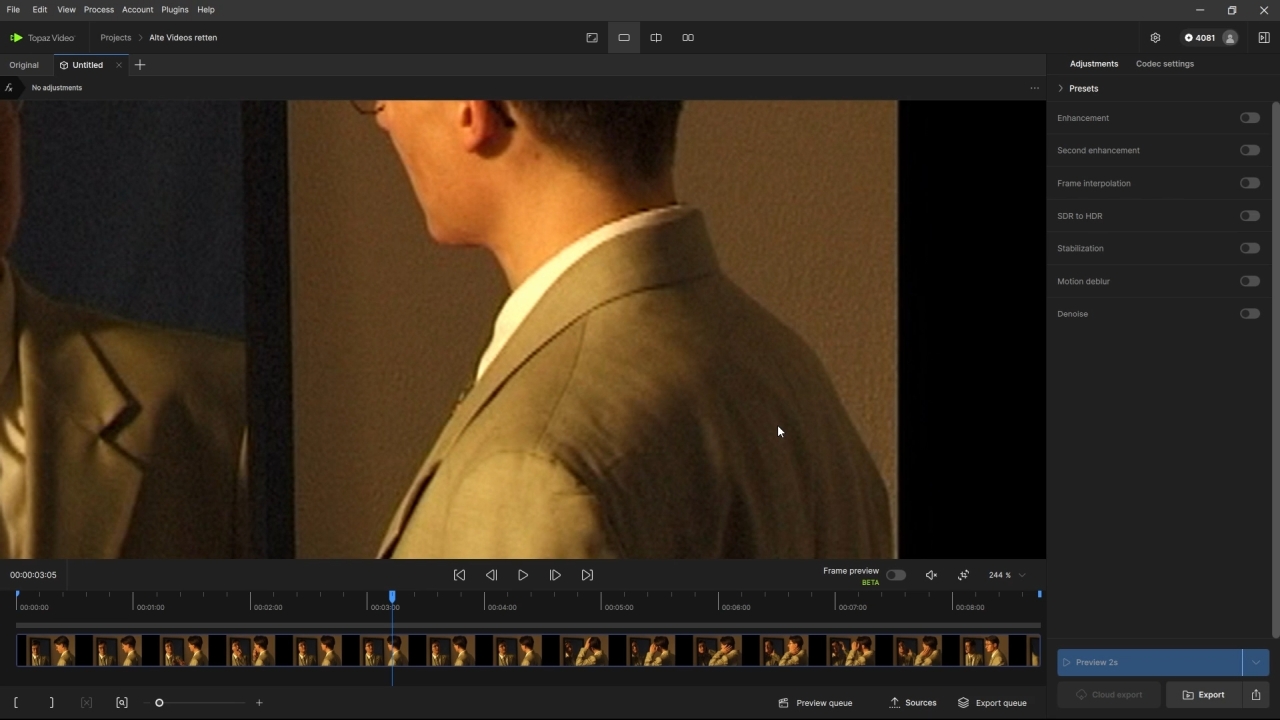Set the trim in-point bracket
The height and width of the screenshot is (720, 1280).
(x=16, y=703)
